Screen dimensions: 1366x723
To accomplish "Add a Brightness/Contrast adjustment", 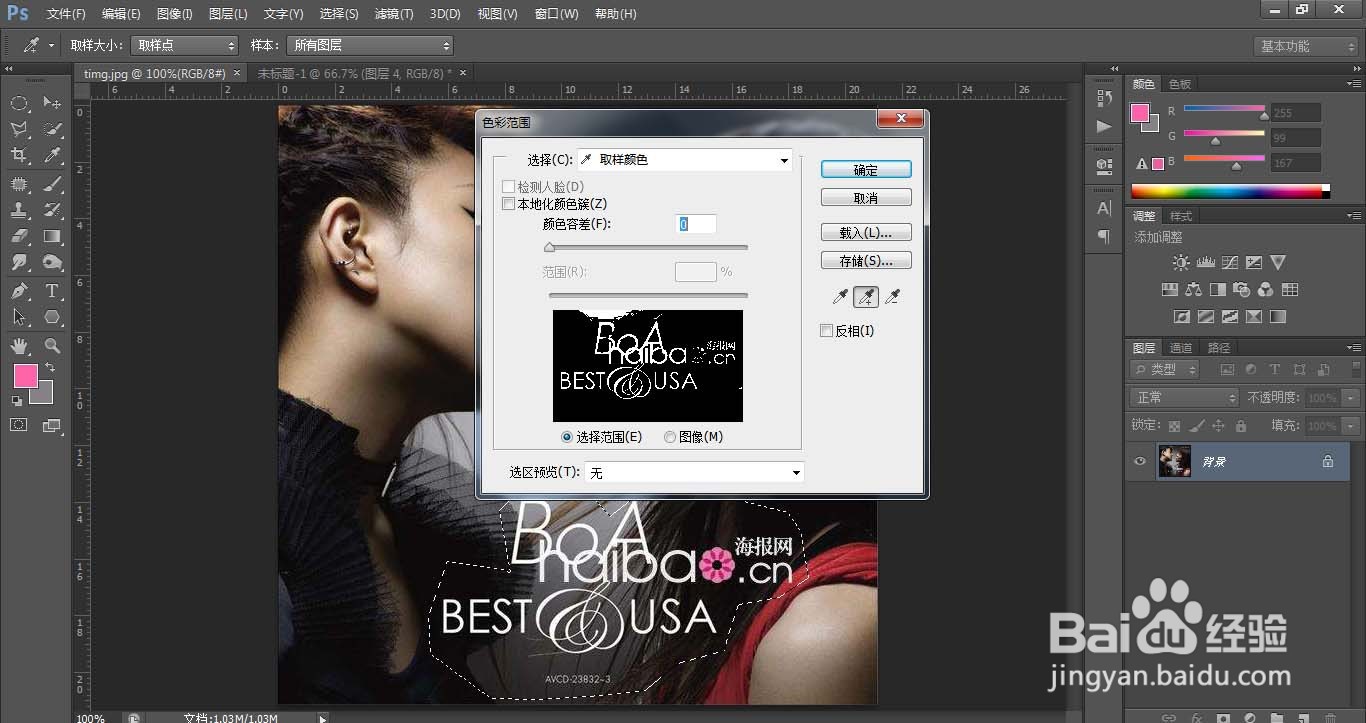I will coord(1181,263).
